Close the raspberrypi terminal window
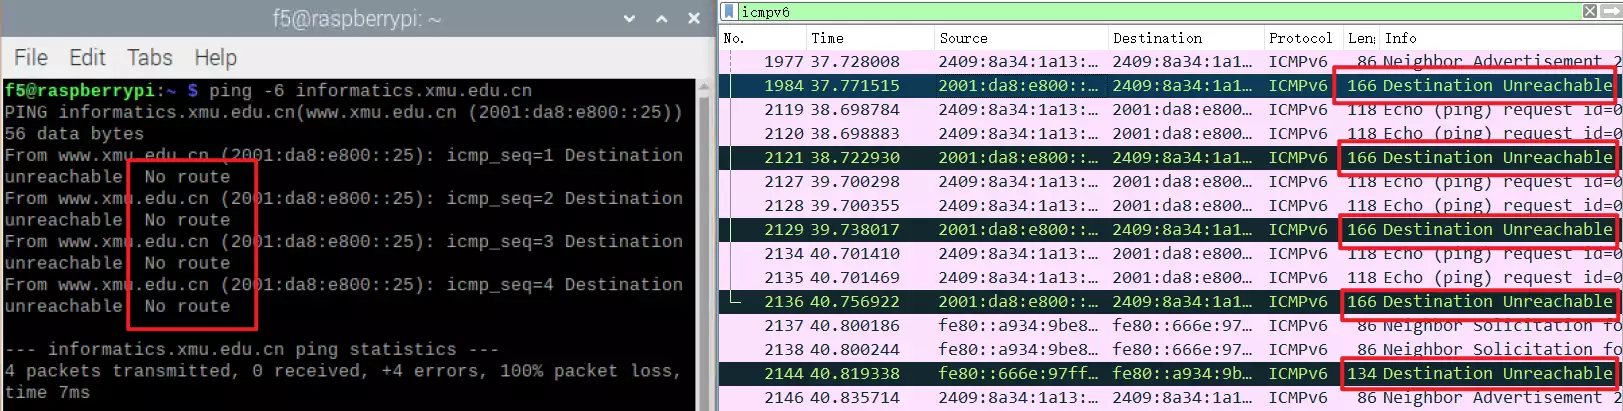Viewport: 1623px width, 411px height. (694, 19)
